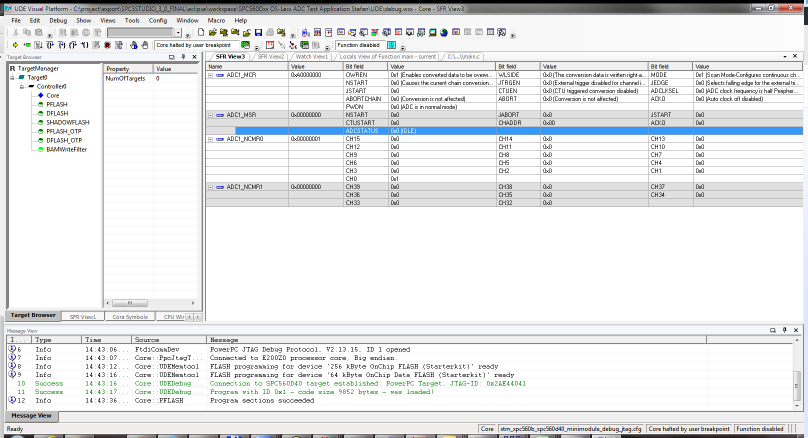Click the hand icon left of the core status field
This screenshot has height=438, width=808.
coord(145,45)
